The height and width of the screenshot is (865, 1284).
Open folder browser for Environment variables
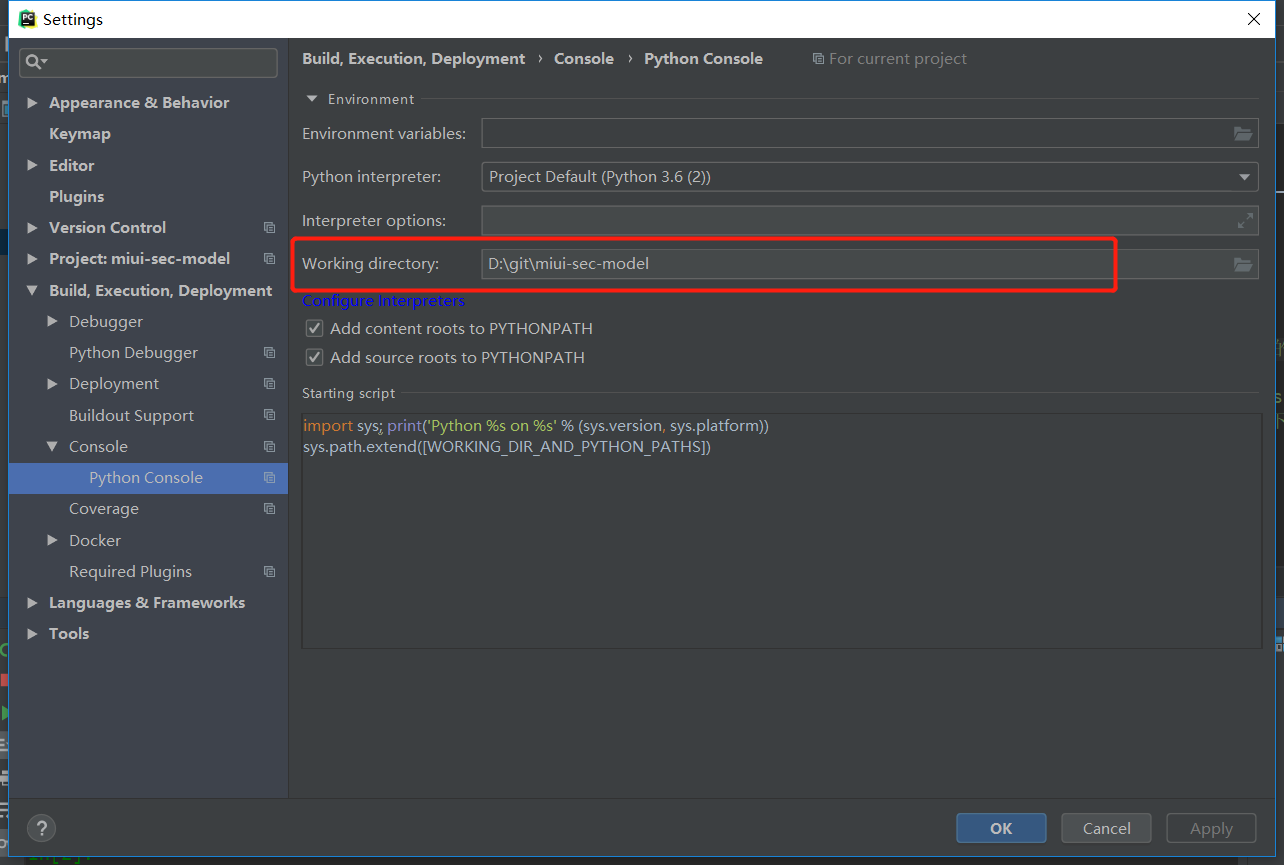(x=1243, y=133)
